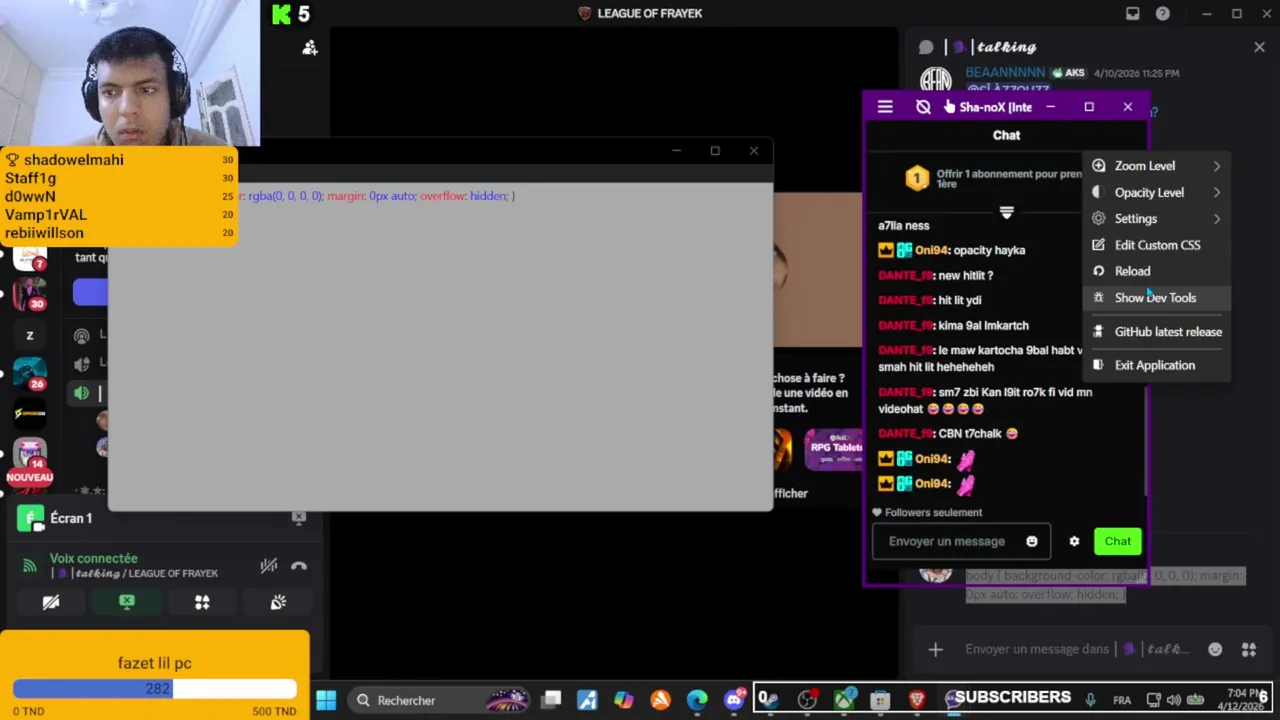Click the members icon near Kick logo

(310, 47)
